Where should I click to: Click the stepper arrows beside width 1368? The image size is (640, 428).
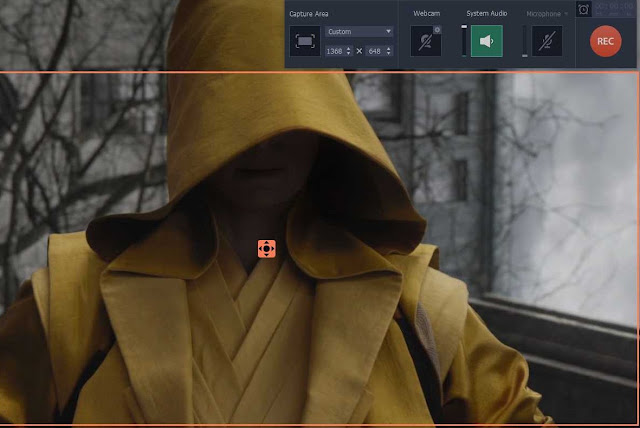click(348, 51)
